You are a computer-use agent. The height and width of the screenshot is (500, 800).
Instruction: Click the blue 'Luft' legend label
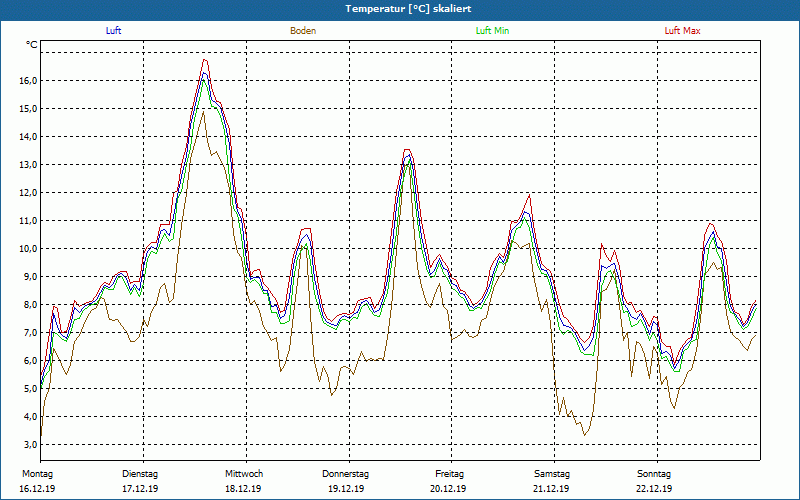(x=113, y=31)
